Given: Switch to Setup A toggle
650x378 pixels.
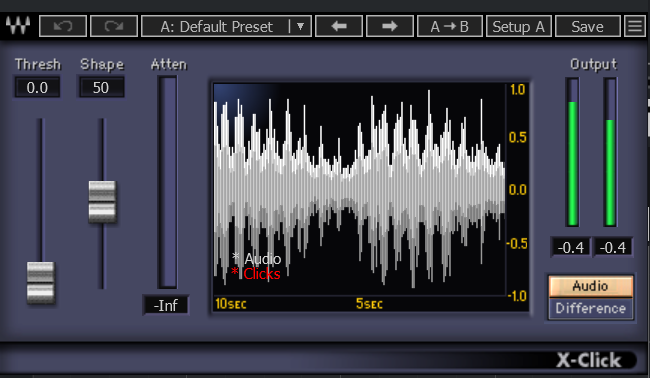Looking at the screenshot, I should (x=519, y=27).
